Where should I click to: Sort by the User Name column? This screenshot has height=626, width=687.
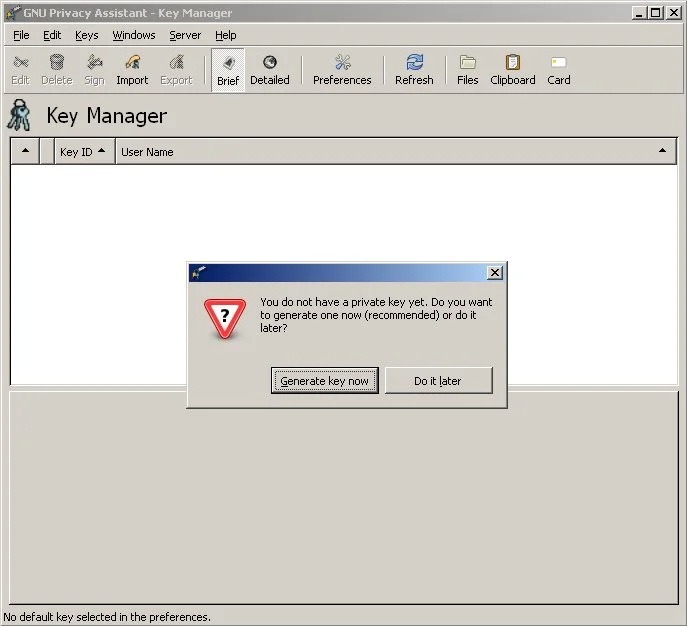tap(396, 152)
